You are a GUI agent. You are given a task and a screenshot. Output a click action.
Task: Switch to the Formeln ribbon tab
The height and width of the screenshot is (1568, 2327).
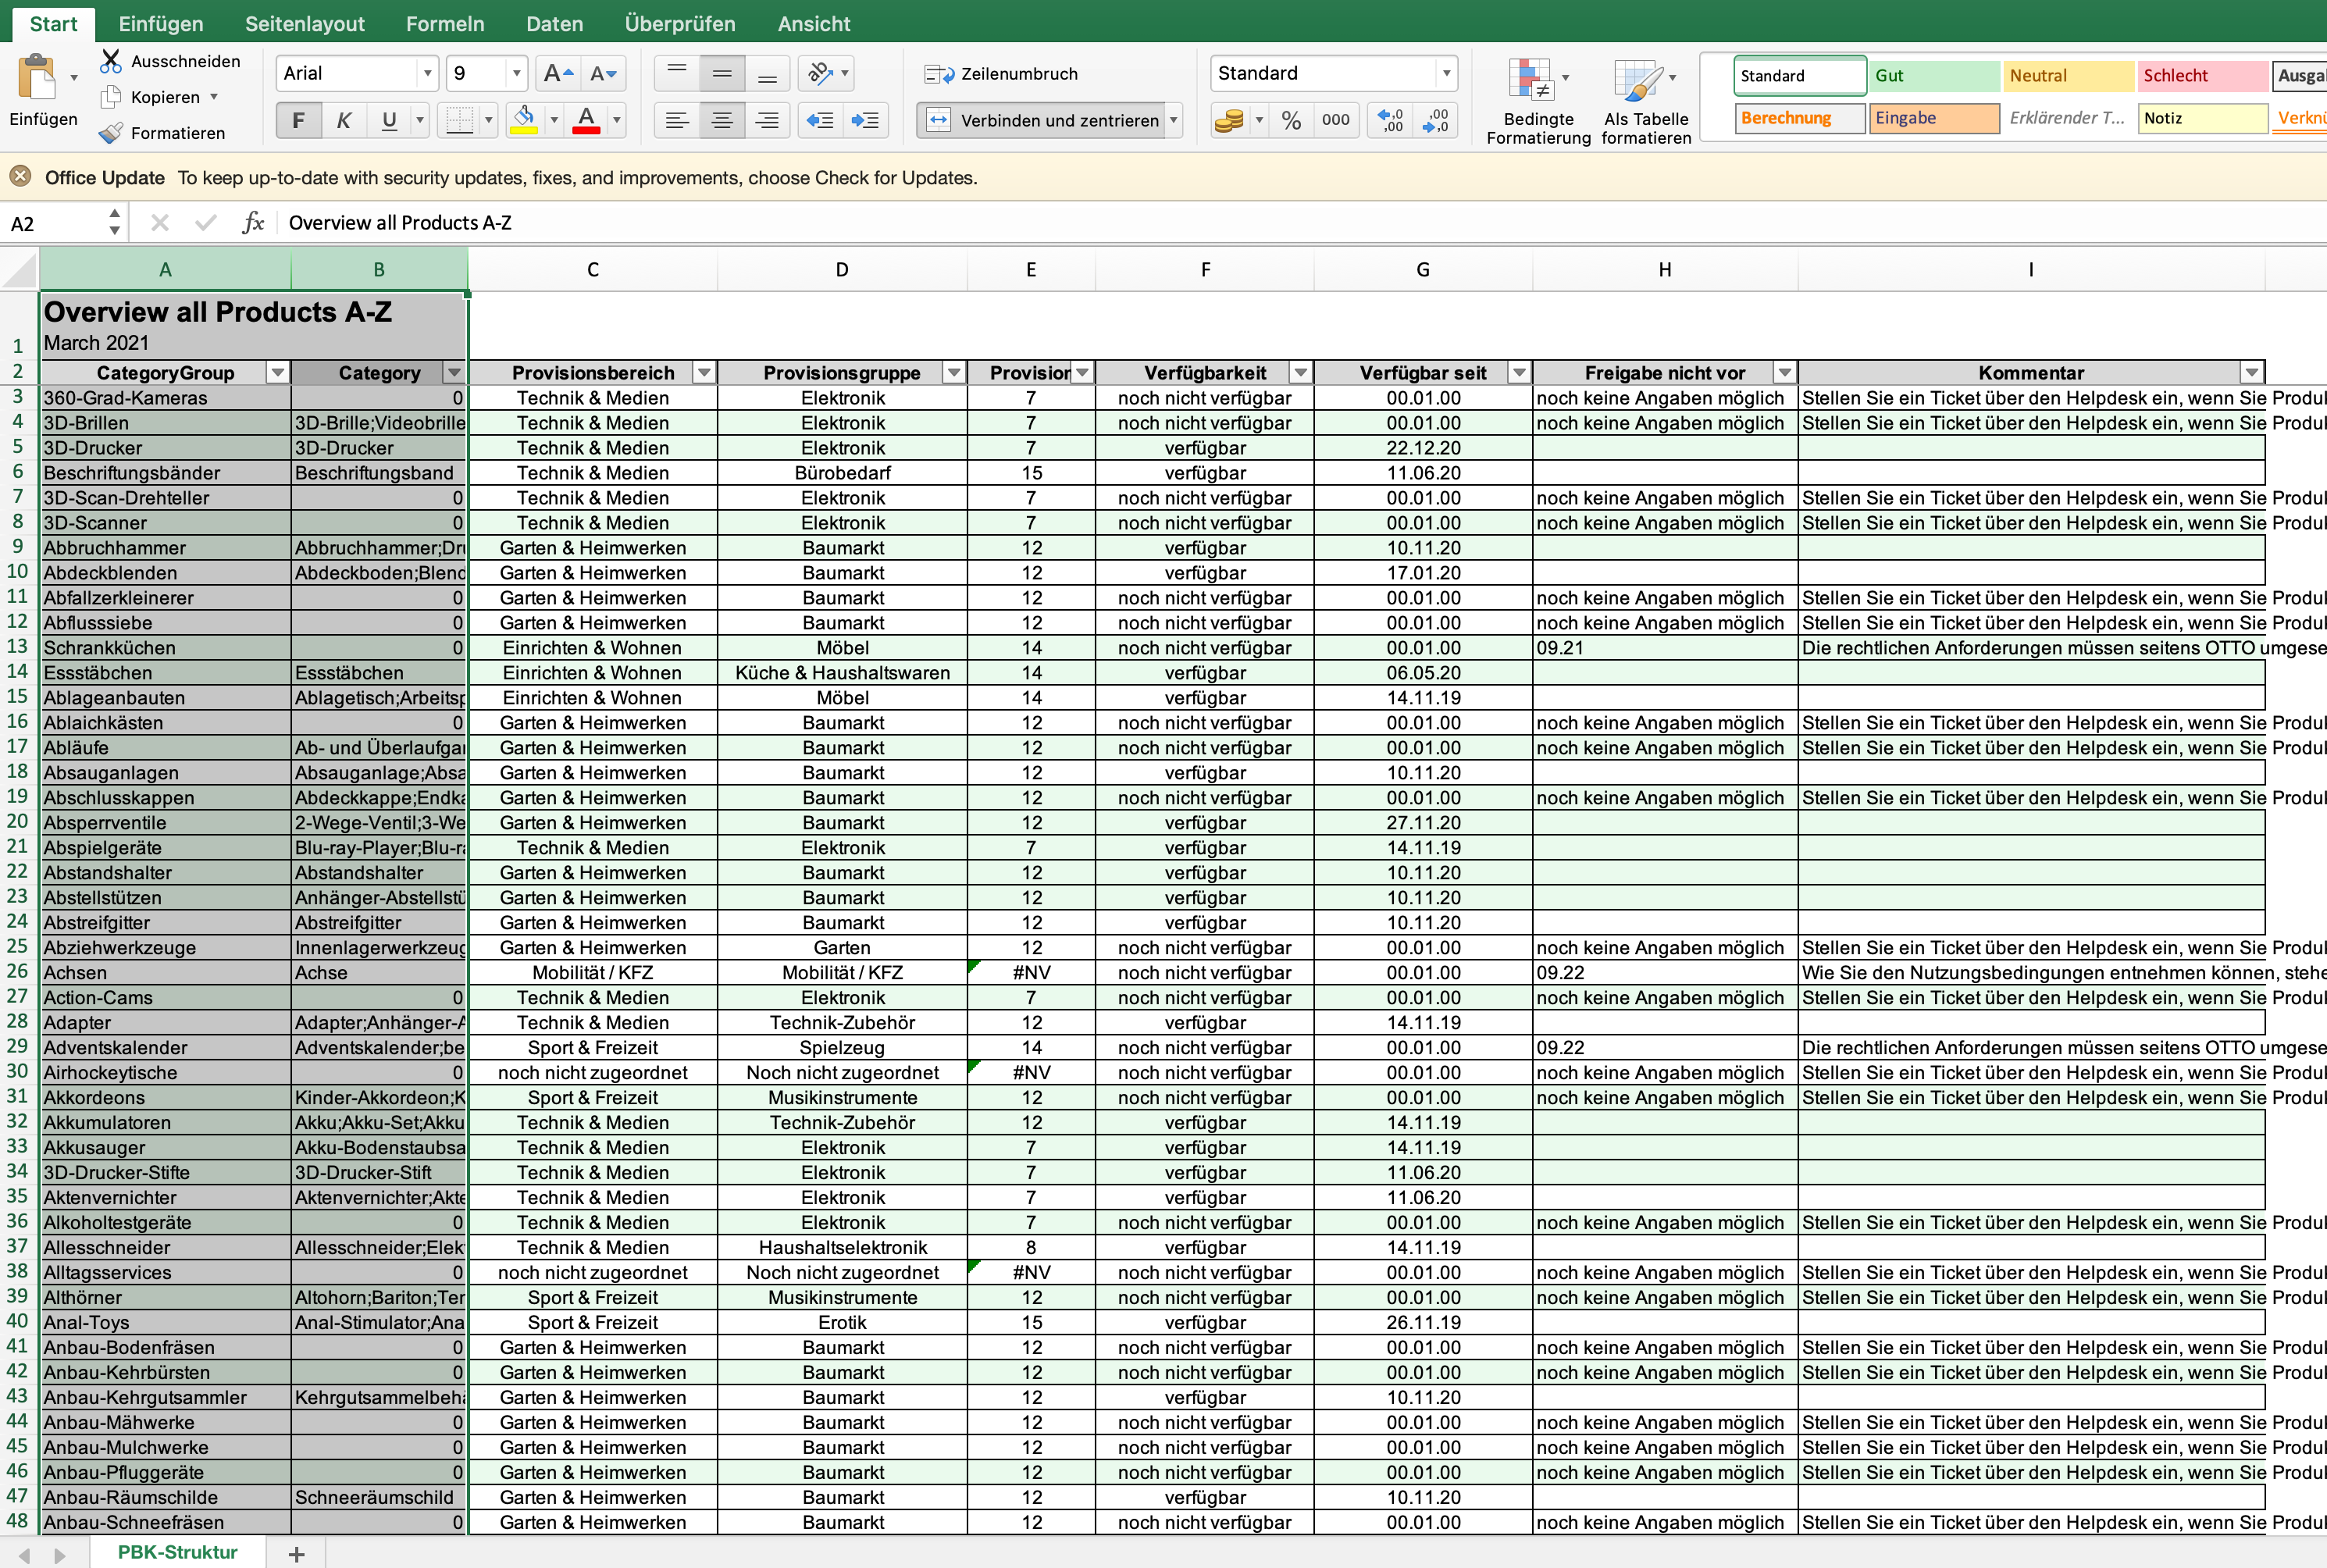444,24
